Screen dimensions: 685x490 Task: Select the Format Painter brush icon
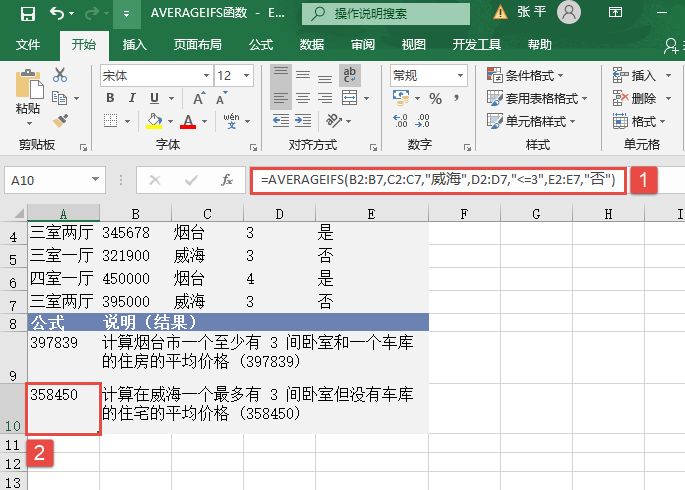point(60,120)
